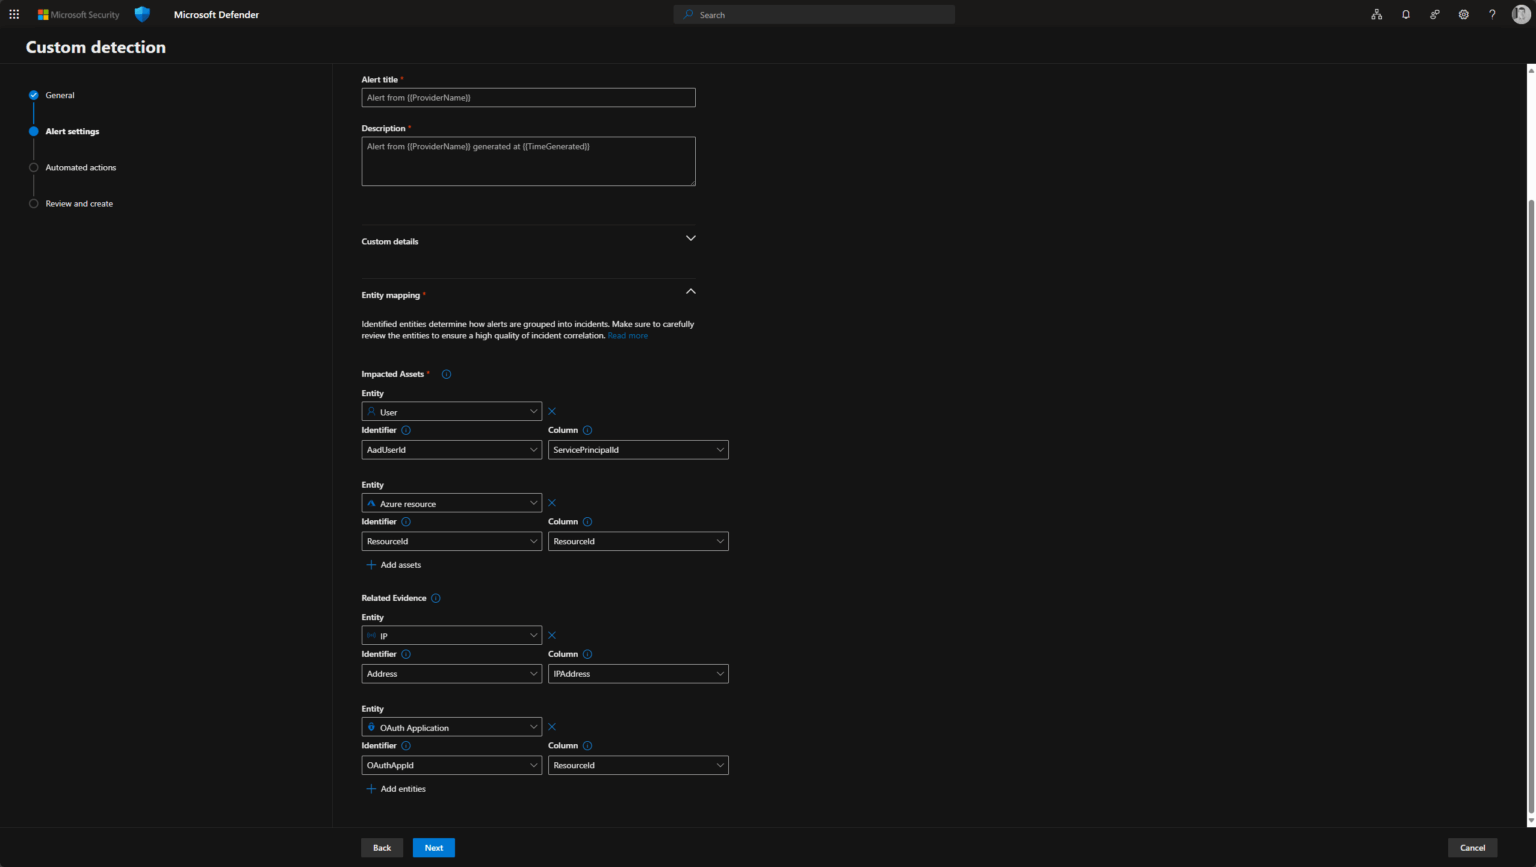Select the Automated actions step circle
Viewport: 1536px width, 867px height.
tap(33, 167)
